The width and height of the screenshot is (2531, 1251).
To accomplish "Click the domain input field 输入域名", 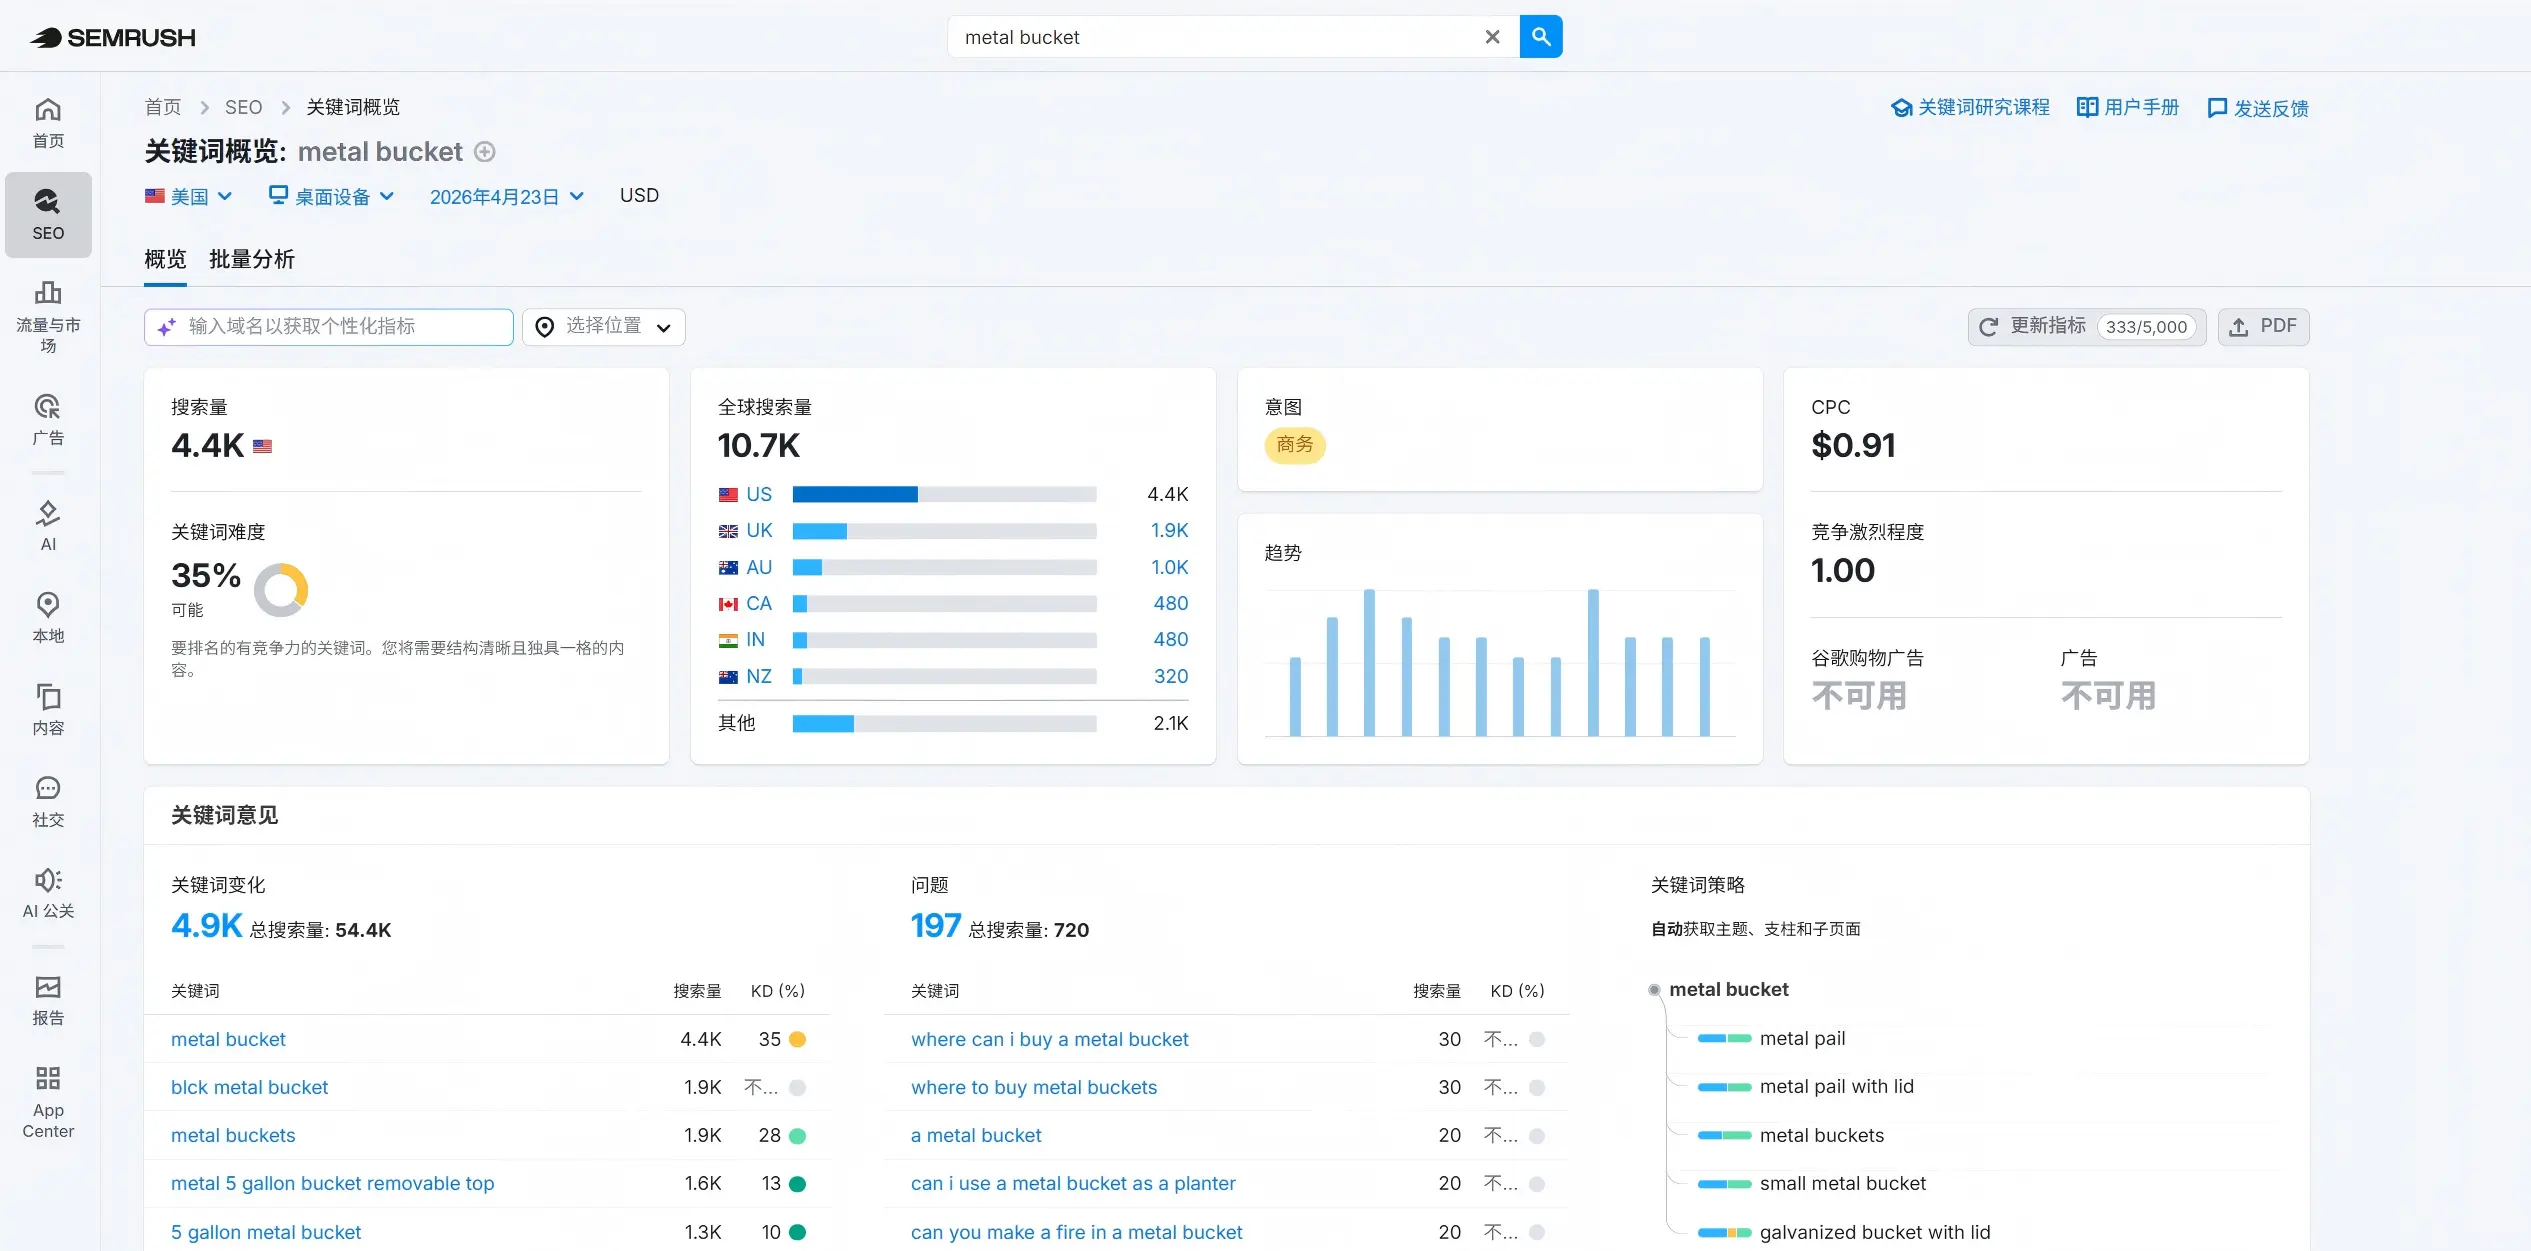I will [329, 327].
